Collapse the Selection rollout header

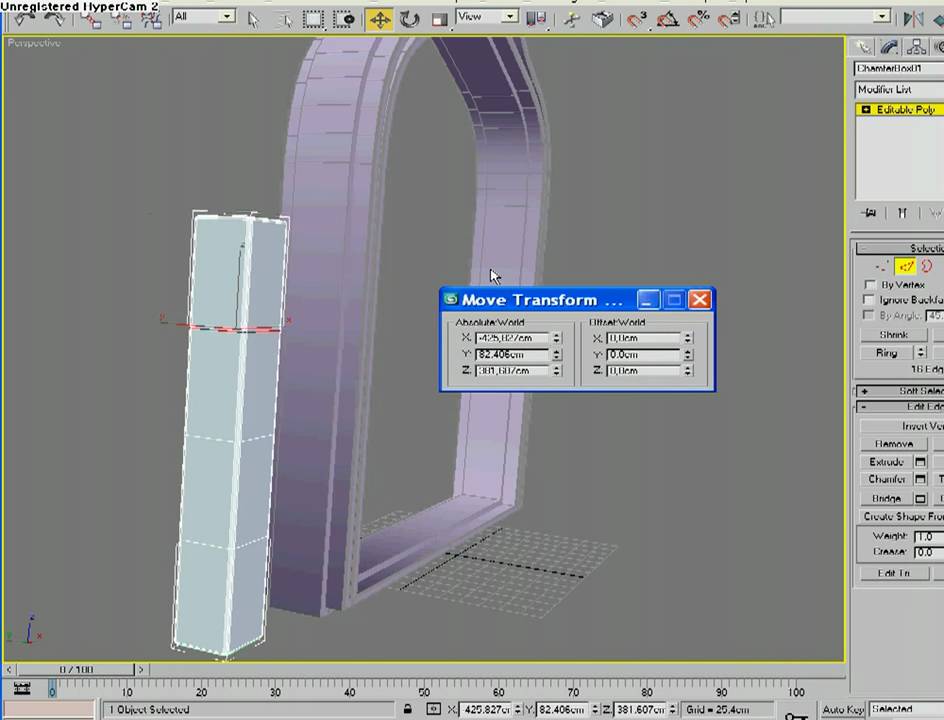coord(900,248)
